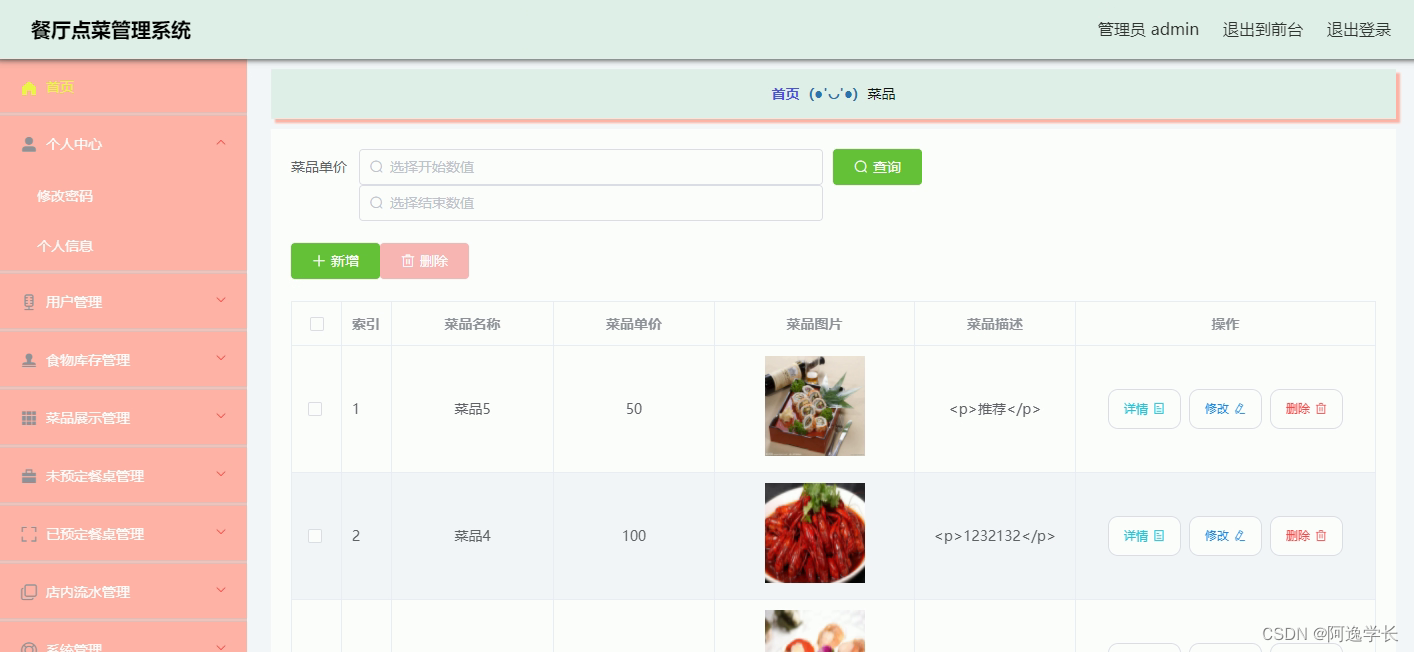Click the <p>推荐</p> description cell

pyautogui.click(x=995, y=409)
